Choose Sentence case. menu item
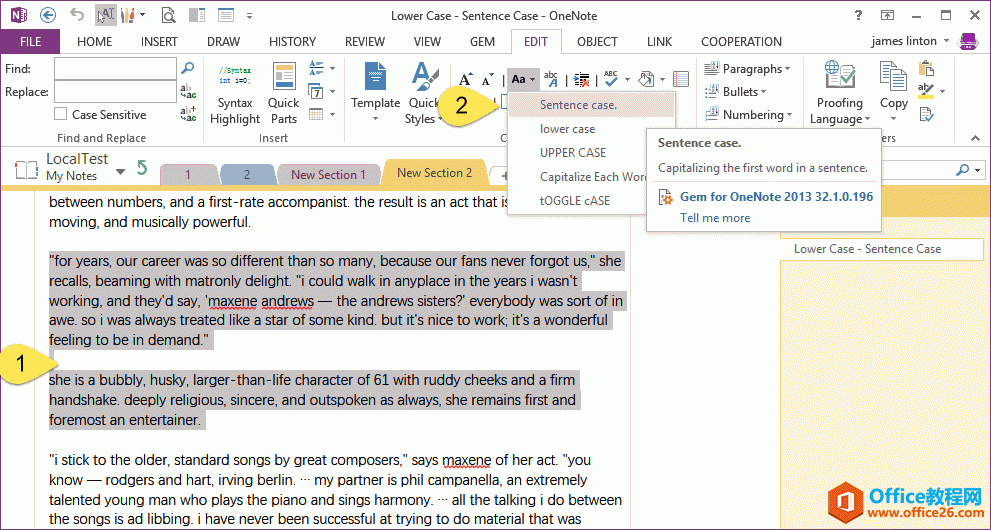991x530 pixels. tap(592, 105)
